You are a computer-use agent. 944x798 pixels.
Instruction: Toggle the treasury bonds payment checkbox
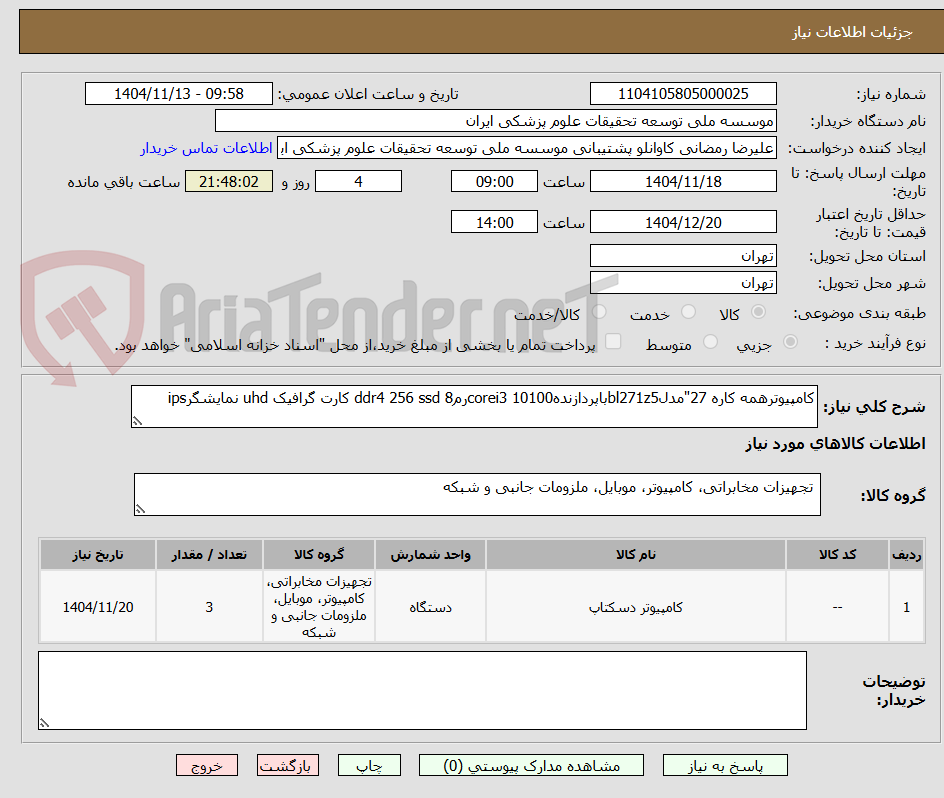click(x=613, y=341)
